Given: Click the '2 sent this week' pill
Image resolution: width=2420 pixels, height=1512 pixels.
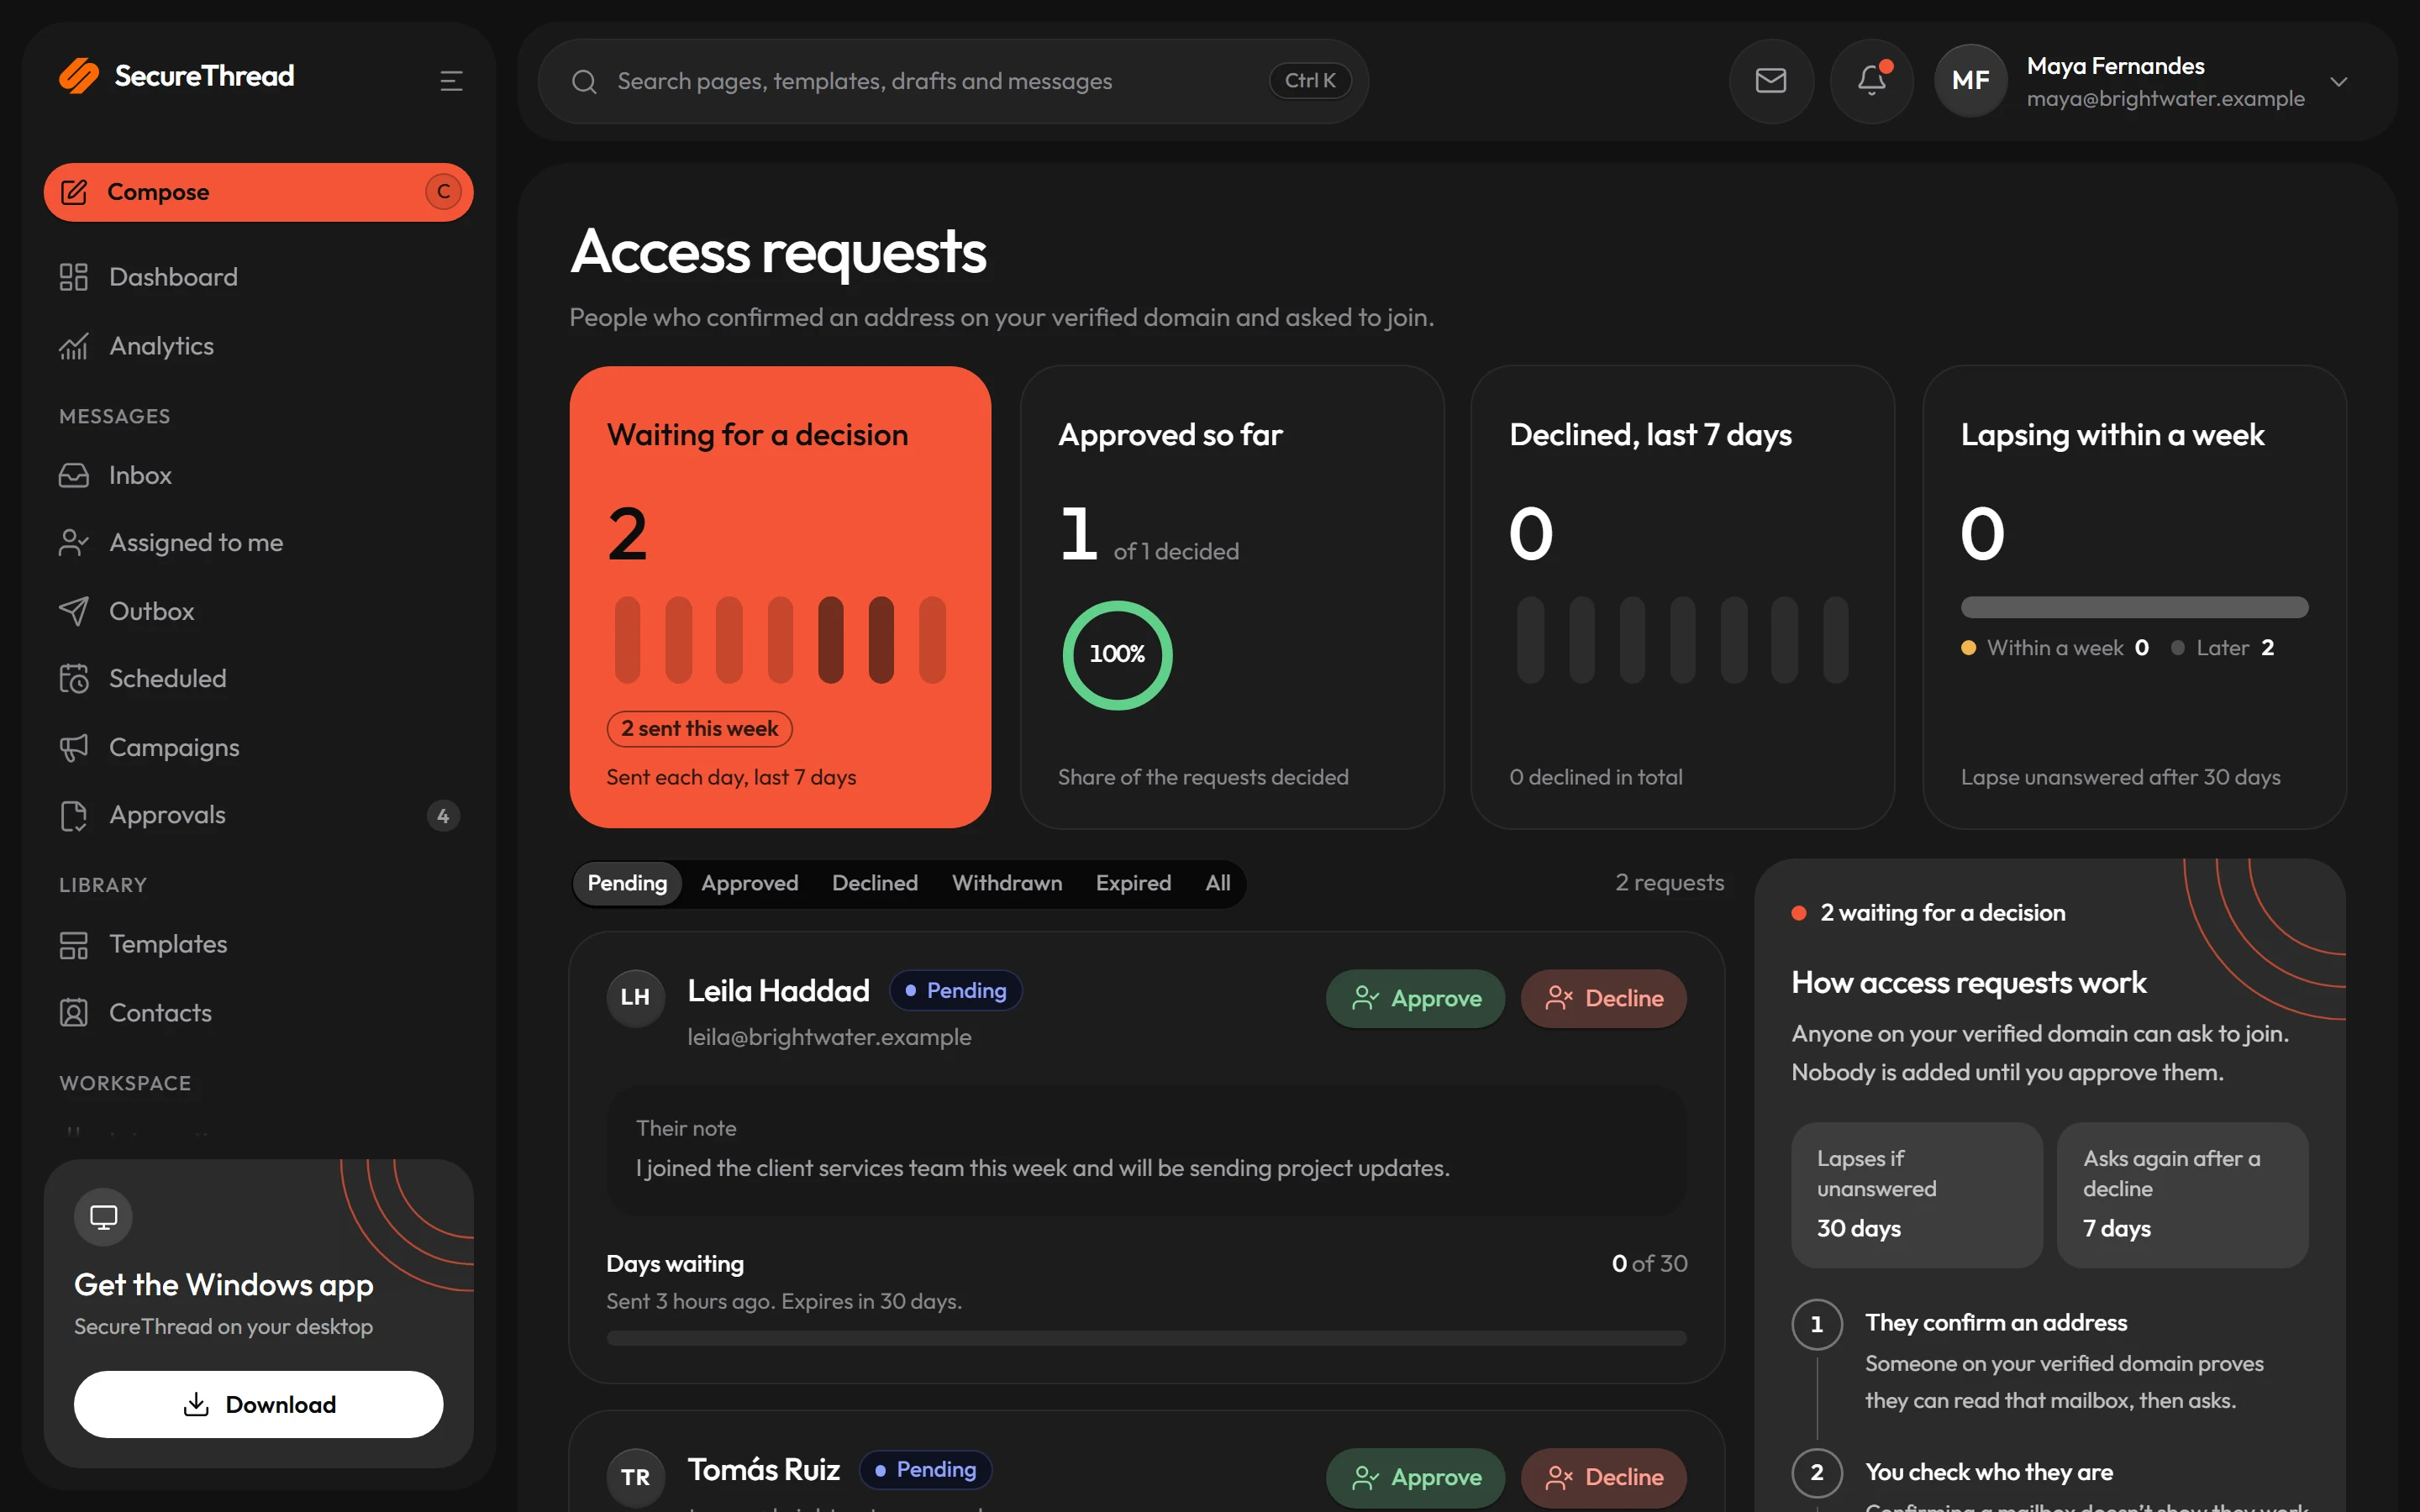Looking at the screenshot, I should click(699, 729).
